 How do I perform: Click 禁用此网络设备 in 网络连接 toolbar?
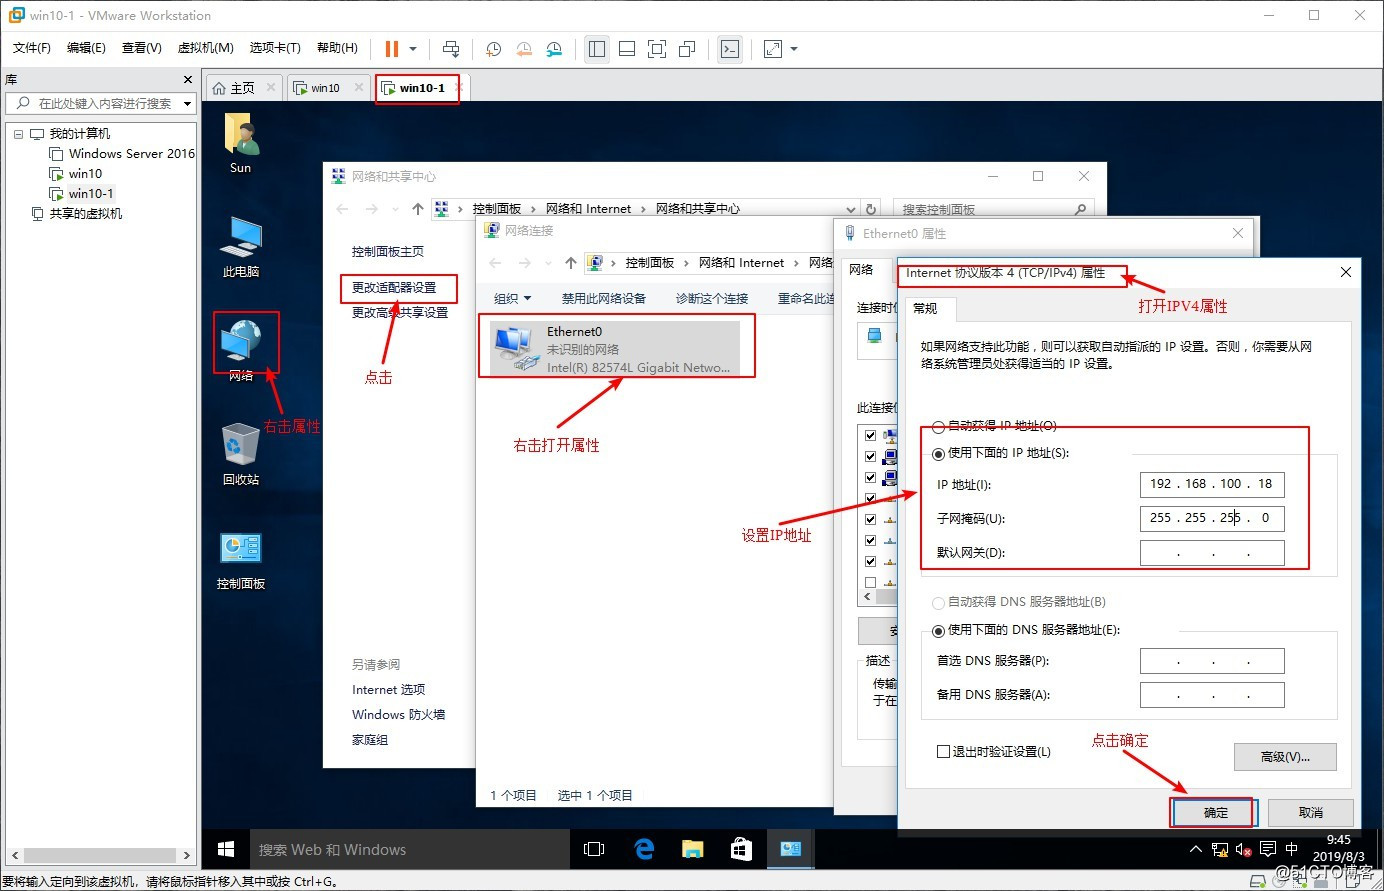tap(603, 299)
